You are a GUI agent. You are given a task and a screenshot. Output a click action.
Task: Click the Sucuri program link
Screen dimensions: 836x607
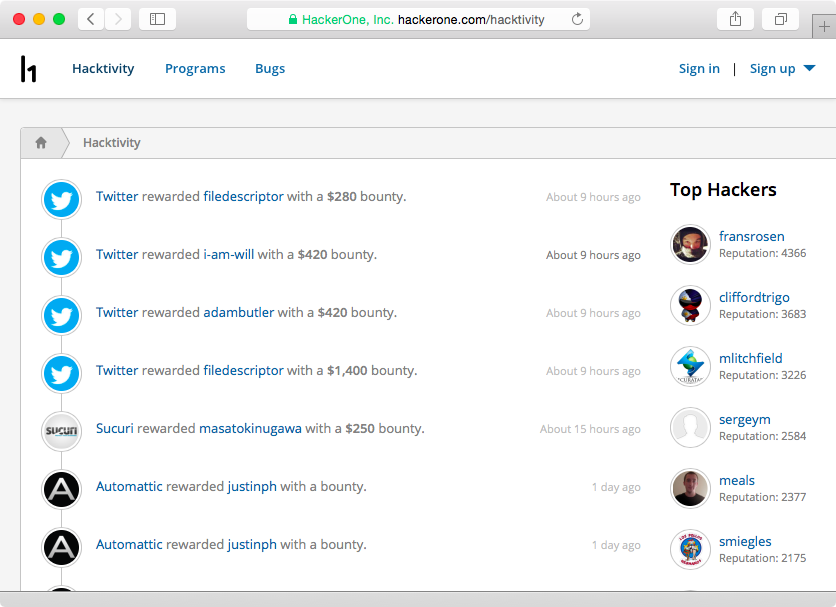[x=115, y=428]
